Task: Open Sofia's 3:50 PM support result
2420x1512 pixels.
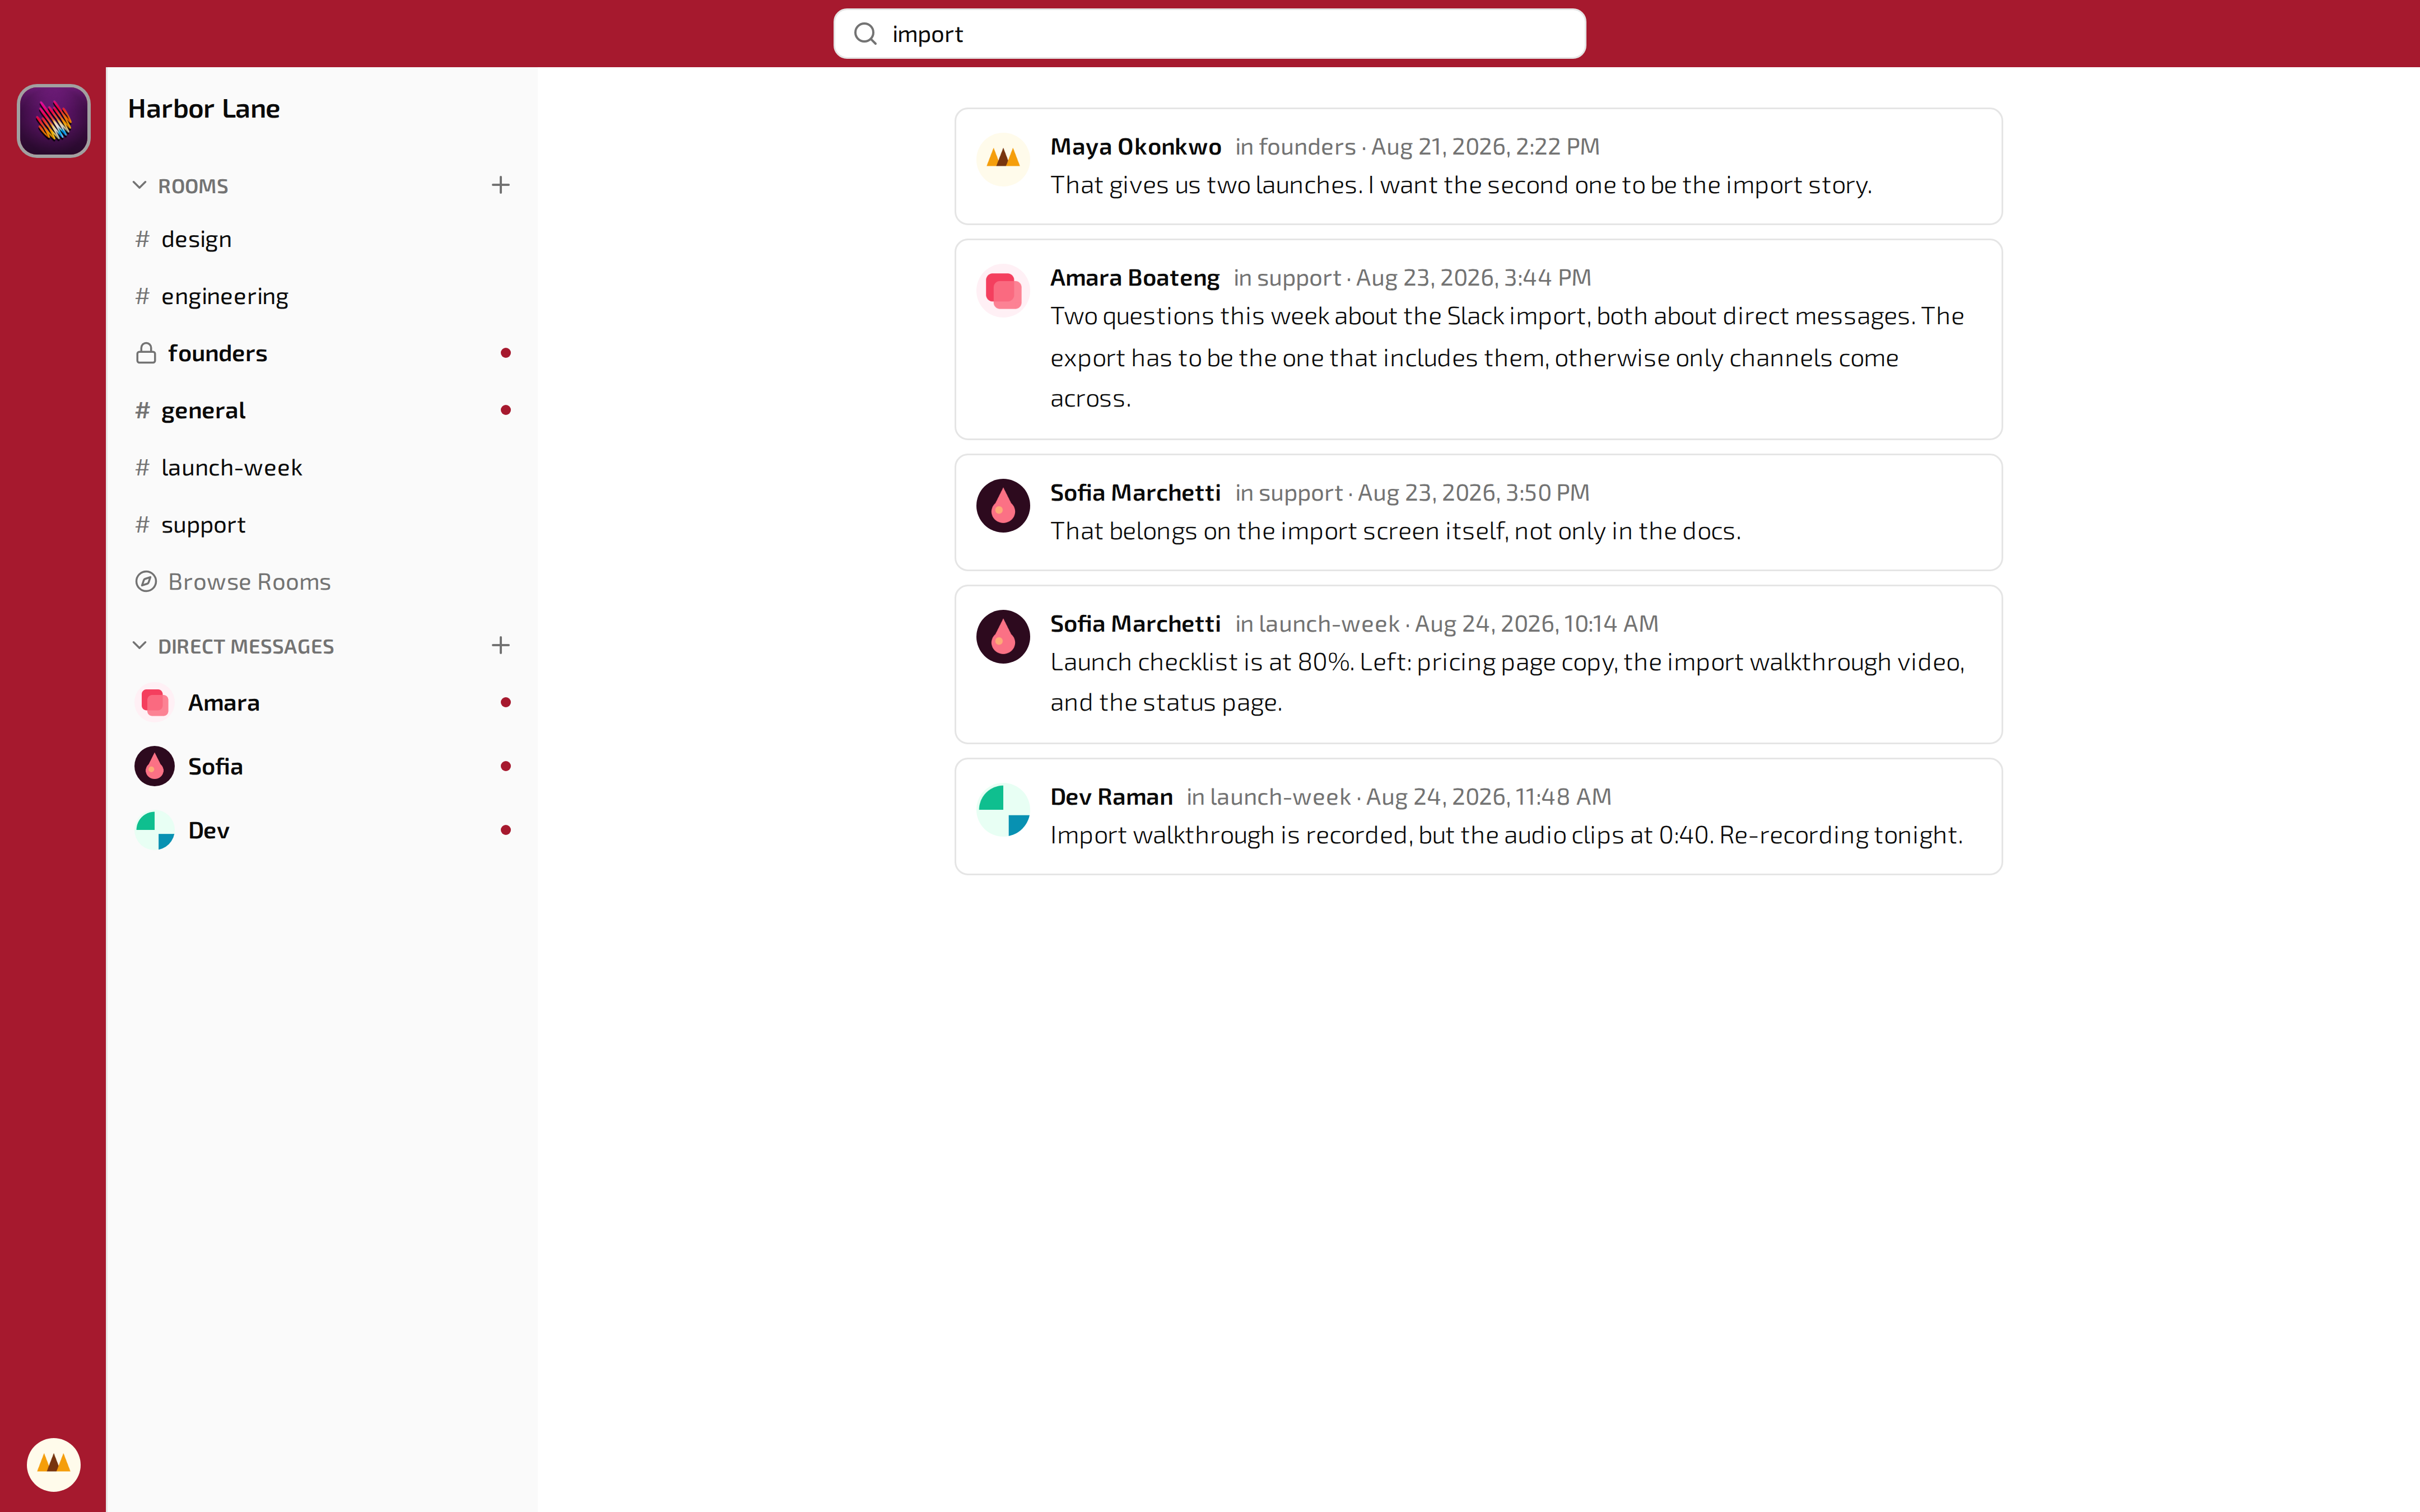Action: (1478, 512)
